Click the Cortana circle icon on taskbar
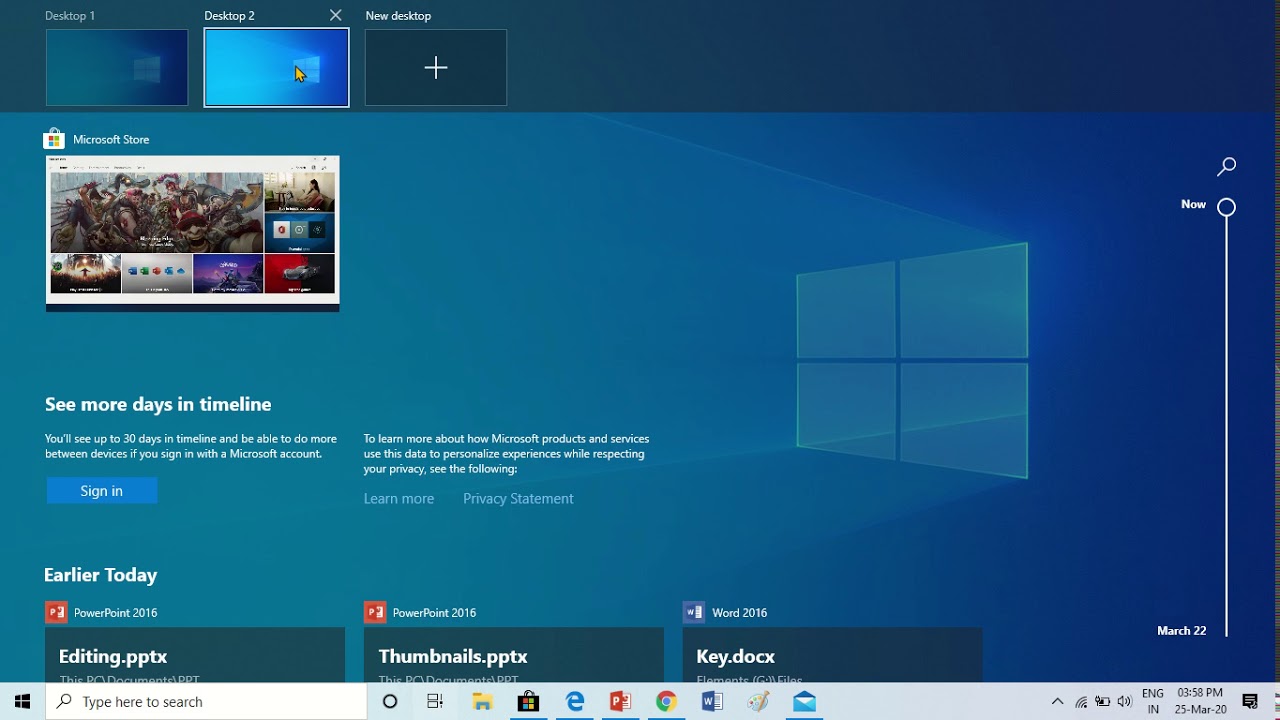1280x720 pixels. pyautogui.click(x=390, y=702)
